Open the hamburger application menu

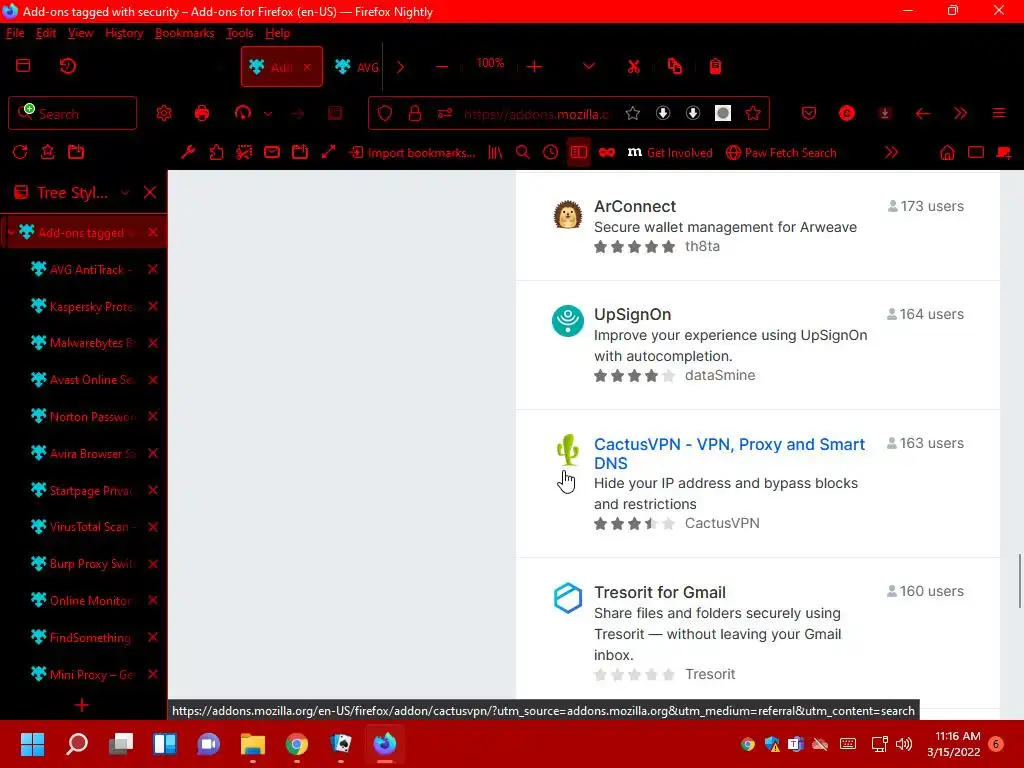[x=999, y=114]
